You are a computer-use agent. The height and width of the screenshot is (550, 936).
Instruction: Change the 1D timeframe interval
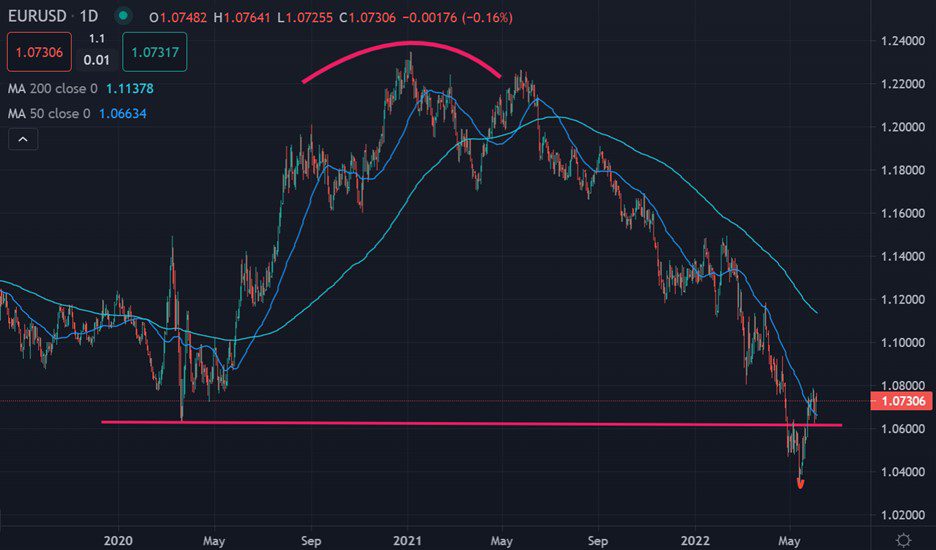click(91, 17)
